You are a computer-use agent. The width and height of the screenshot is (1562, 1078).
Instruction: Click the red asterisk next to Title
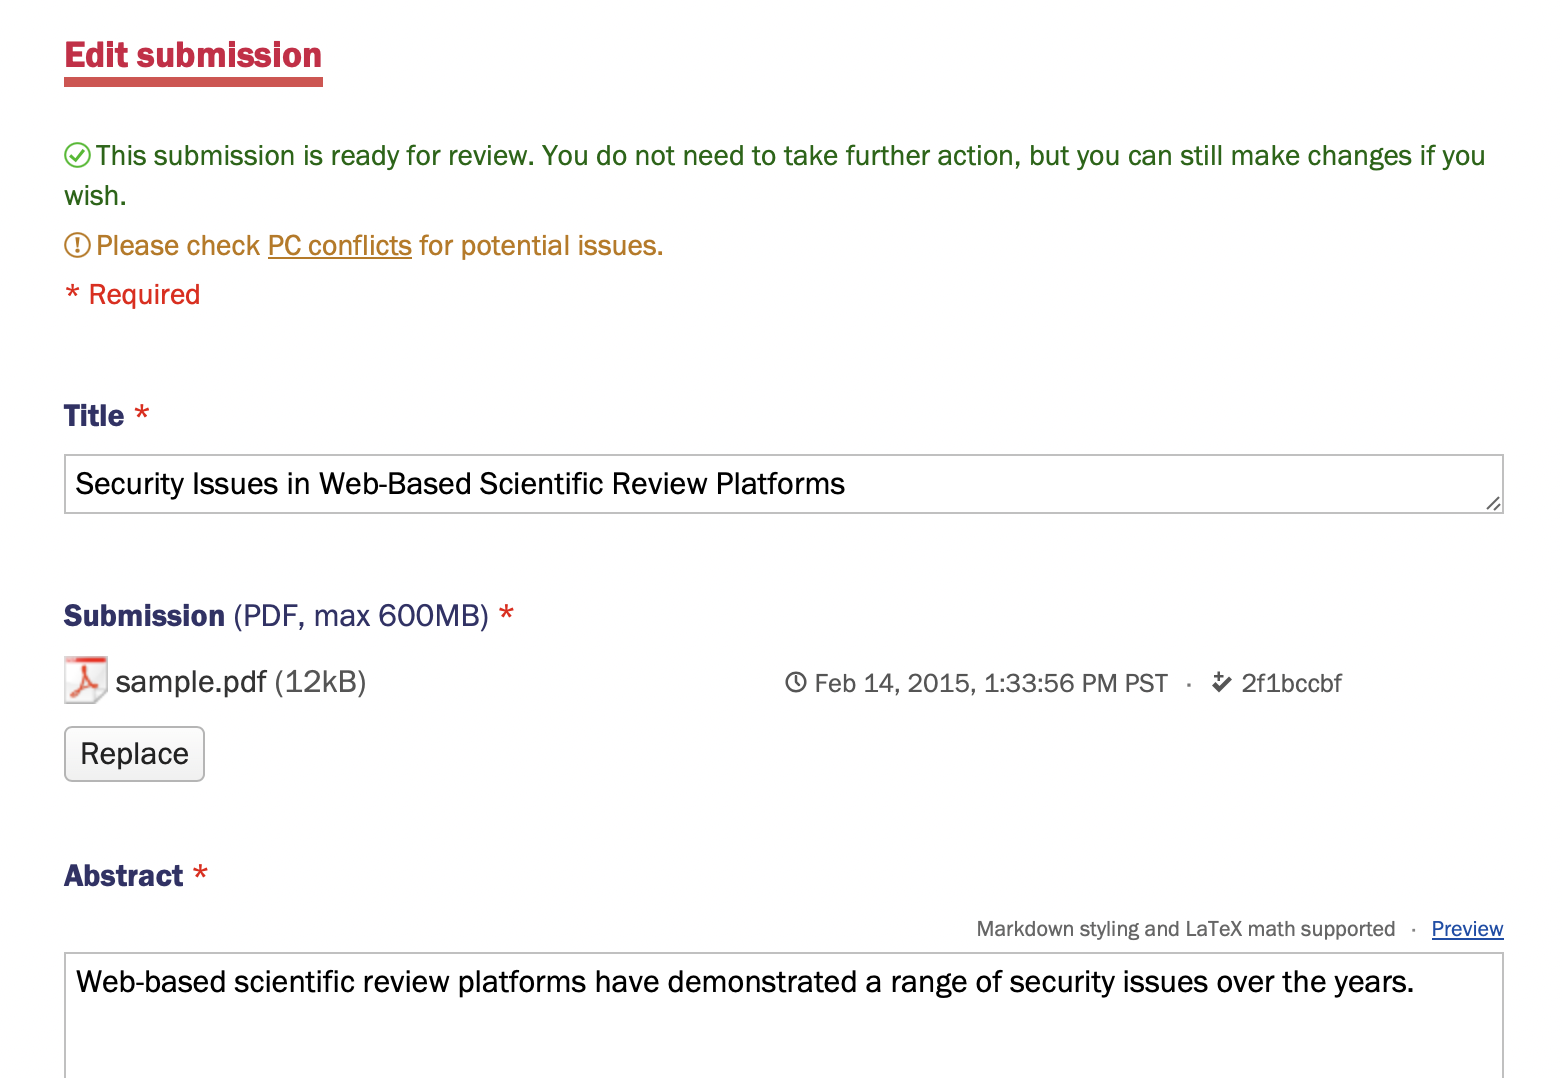(141, 411)
